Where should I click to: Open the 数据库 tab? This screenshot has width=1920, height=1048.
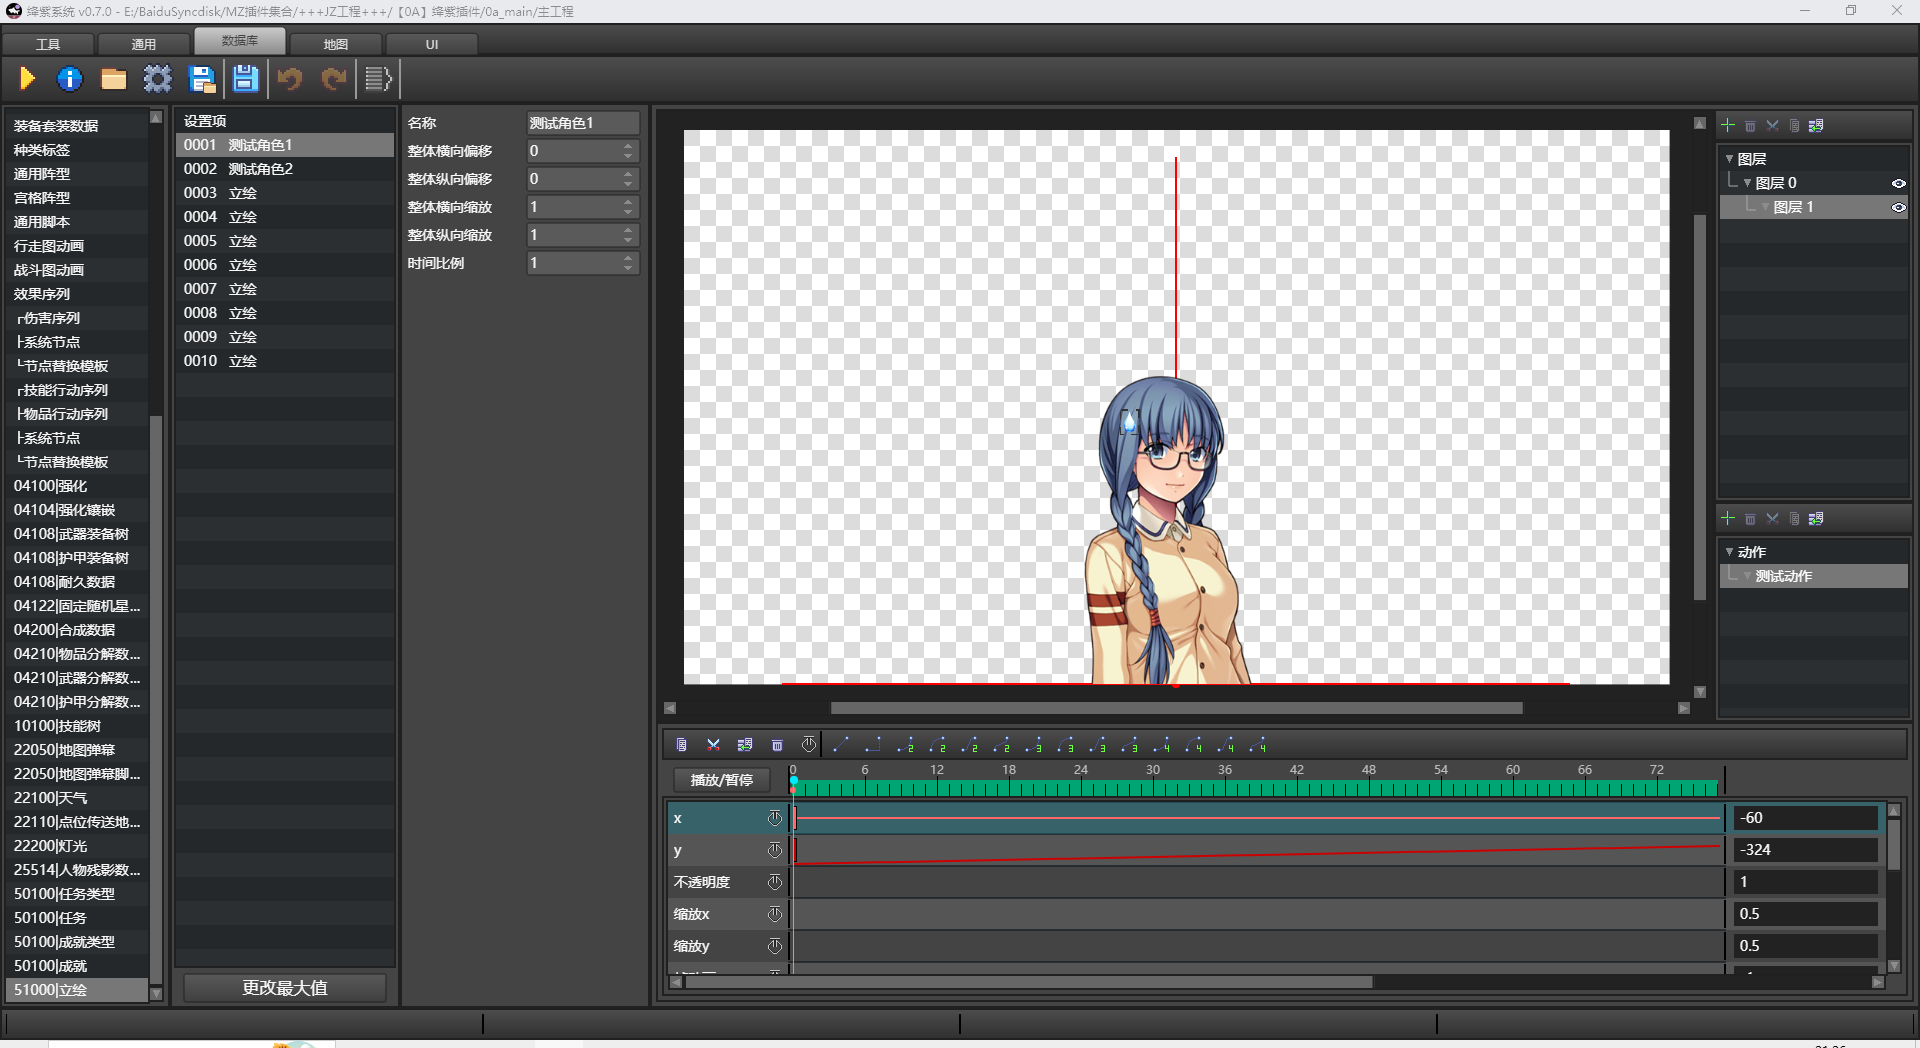click(x=240, y=41)
